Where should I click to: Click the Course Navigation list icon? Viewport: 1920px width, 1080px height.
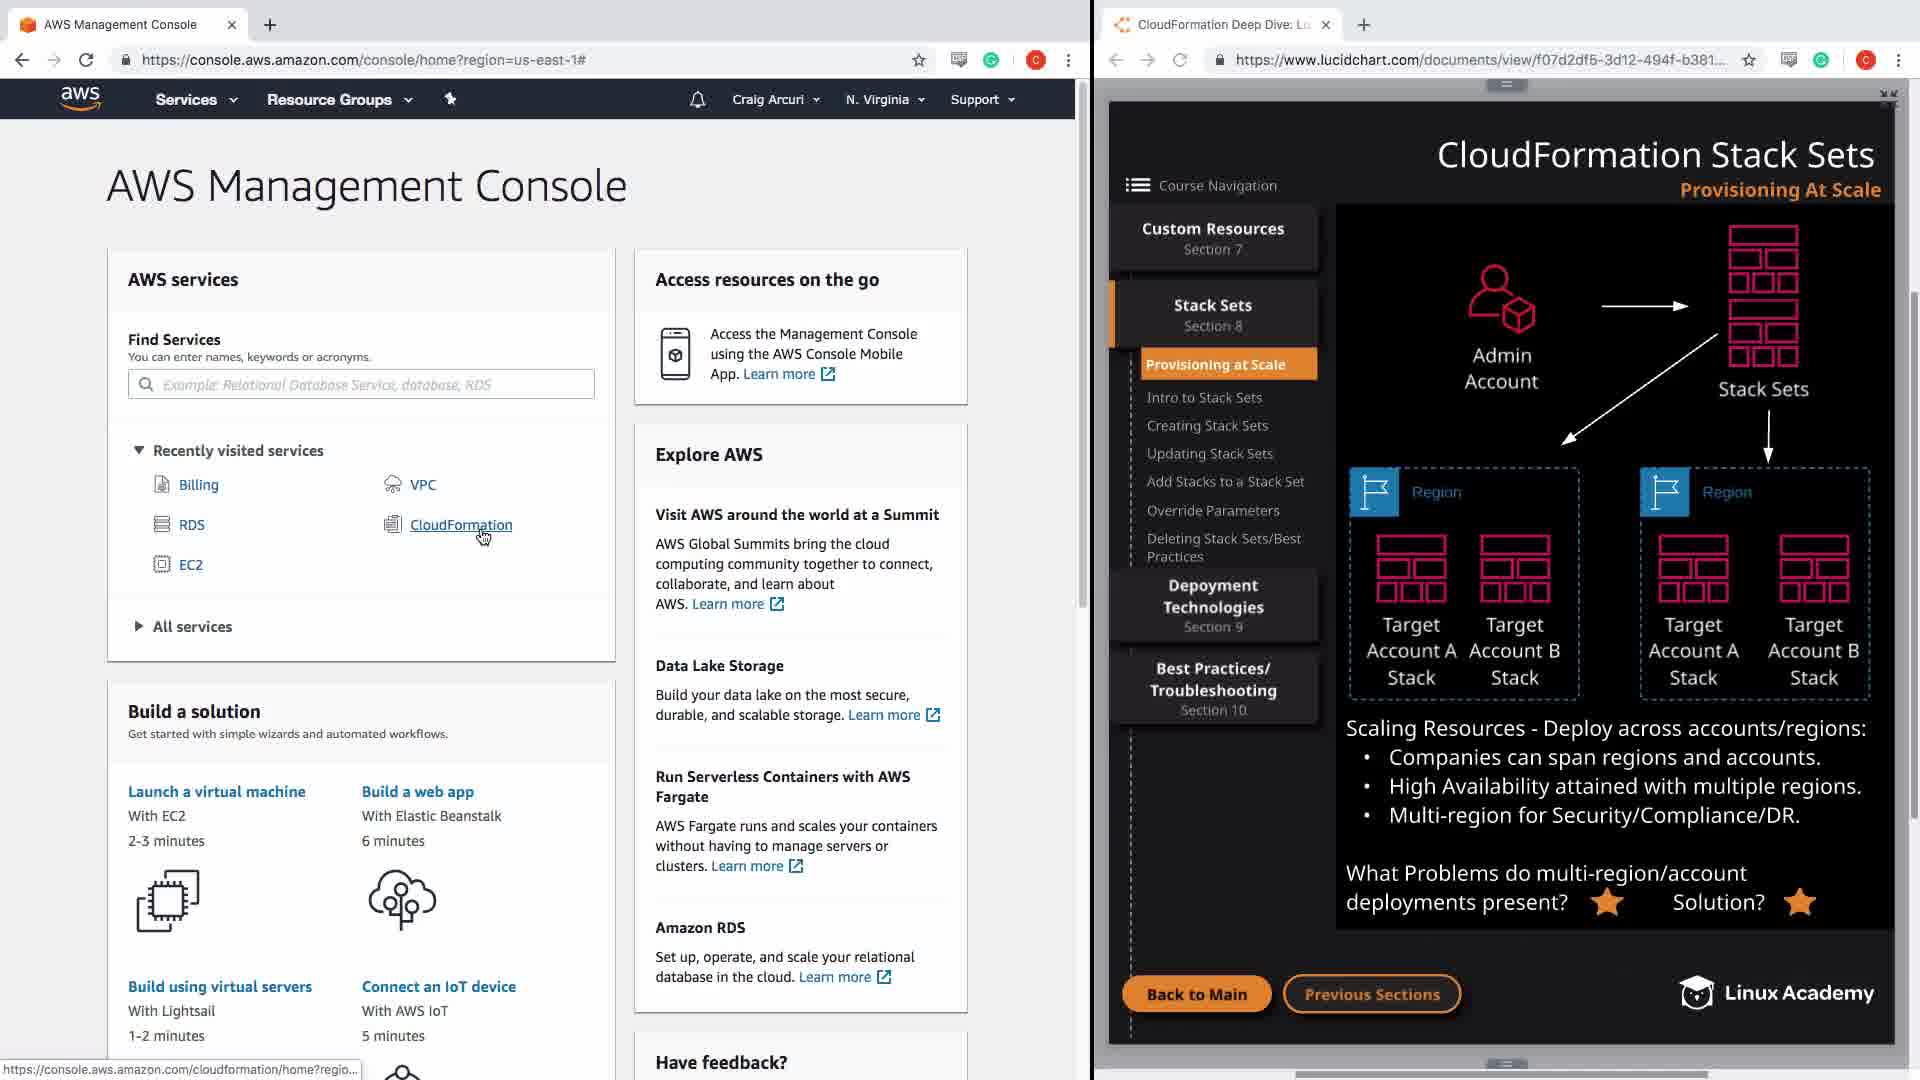click(1137, 185)
